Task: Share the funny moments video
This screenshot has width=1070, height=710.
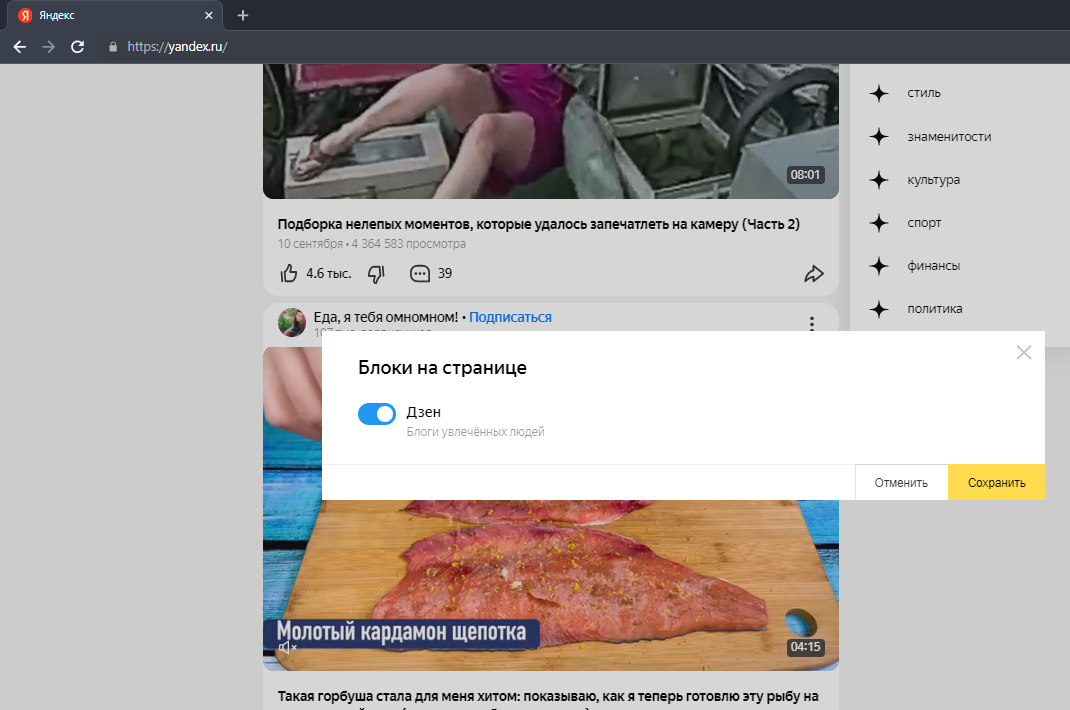Action: click(x=813, y=274)
